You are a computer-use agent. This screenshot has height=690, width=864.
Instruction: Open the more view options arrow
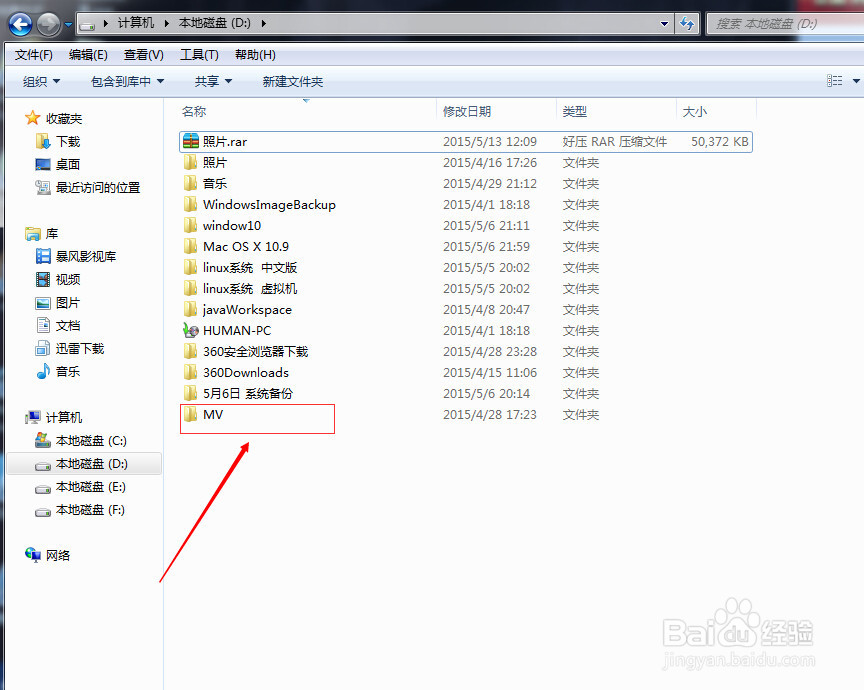(856, 81)
